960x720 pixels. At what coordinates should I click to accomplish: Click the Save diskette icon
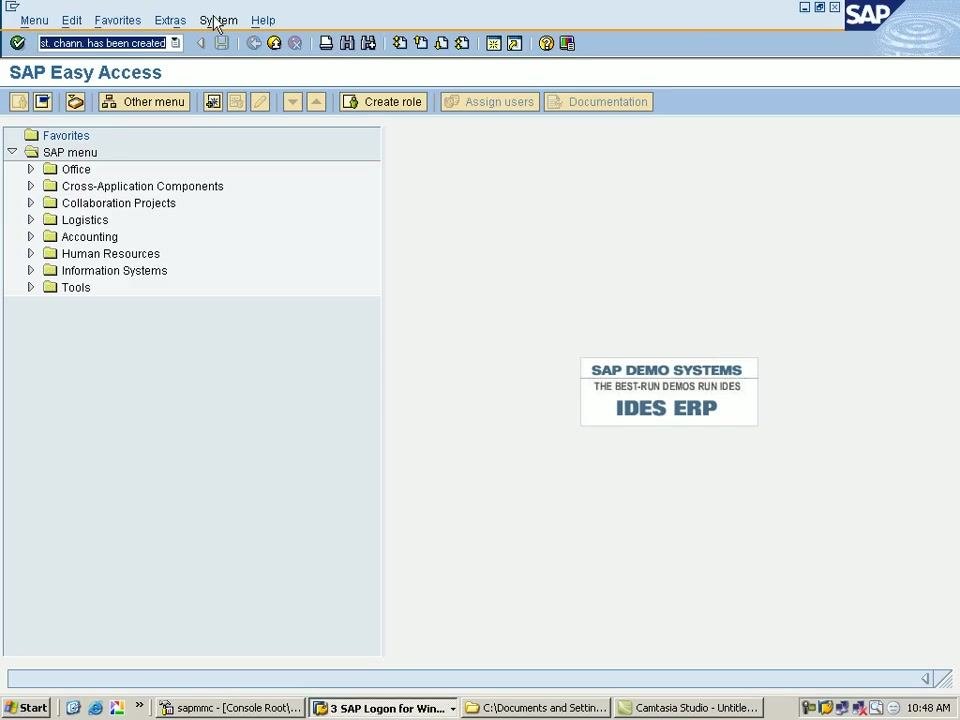[222, 43]
